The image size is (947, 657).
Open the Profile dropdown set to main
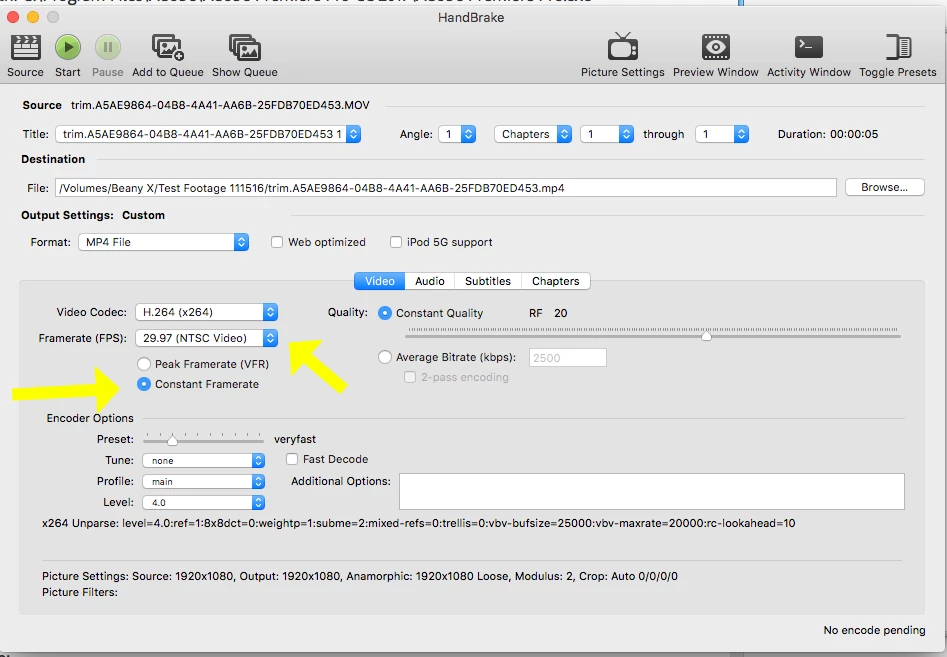point(204,482)
